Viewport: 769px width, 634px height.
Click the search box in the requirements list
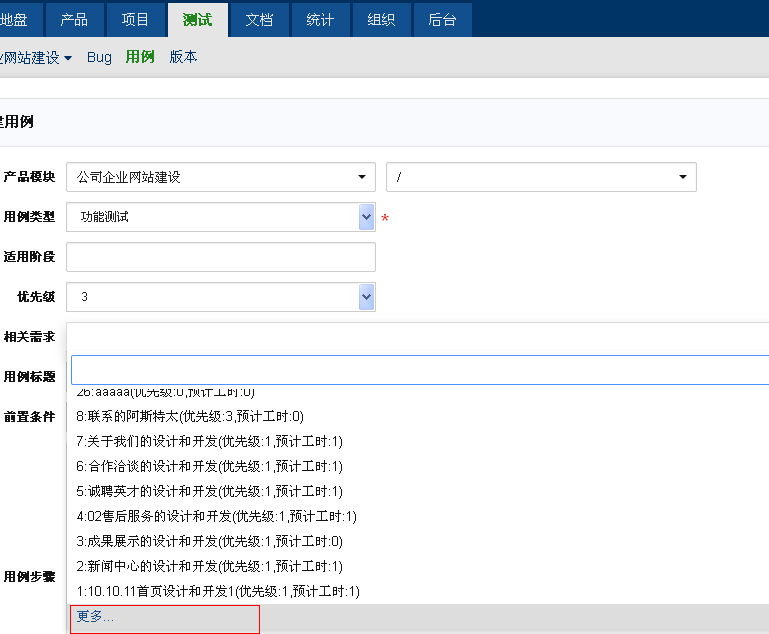[x=420, y=370]
